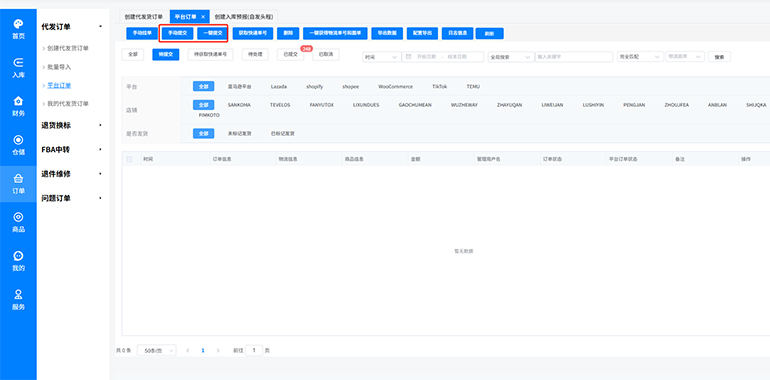Filter orders by 待处理 status

click(x=255, y=54)
